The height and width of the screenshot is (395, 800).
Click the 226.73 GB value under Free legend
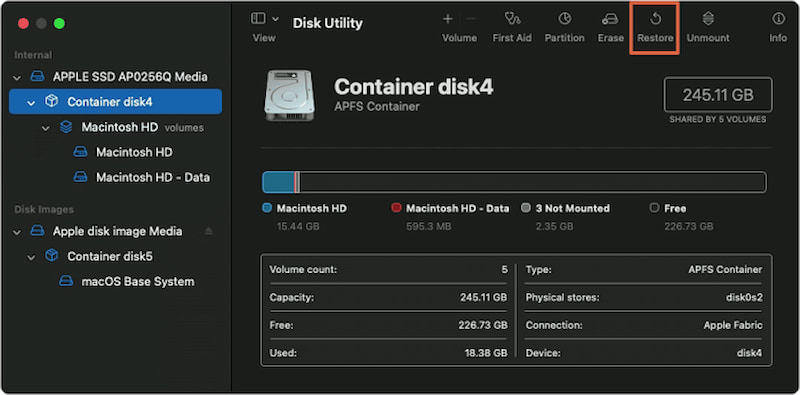pyautogui.click(x=689, y=226)
